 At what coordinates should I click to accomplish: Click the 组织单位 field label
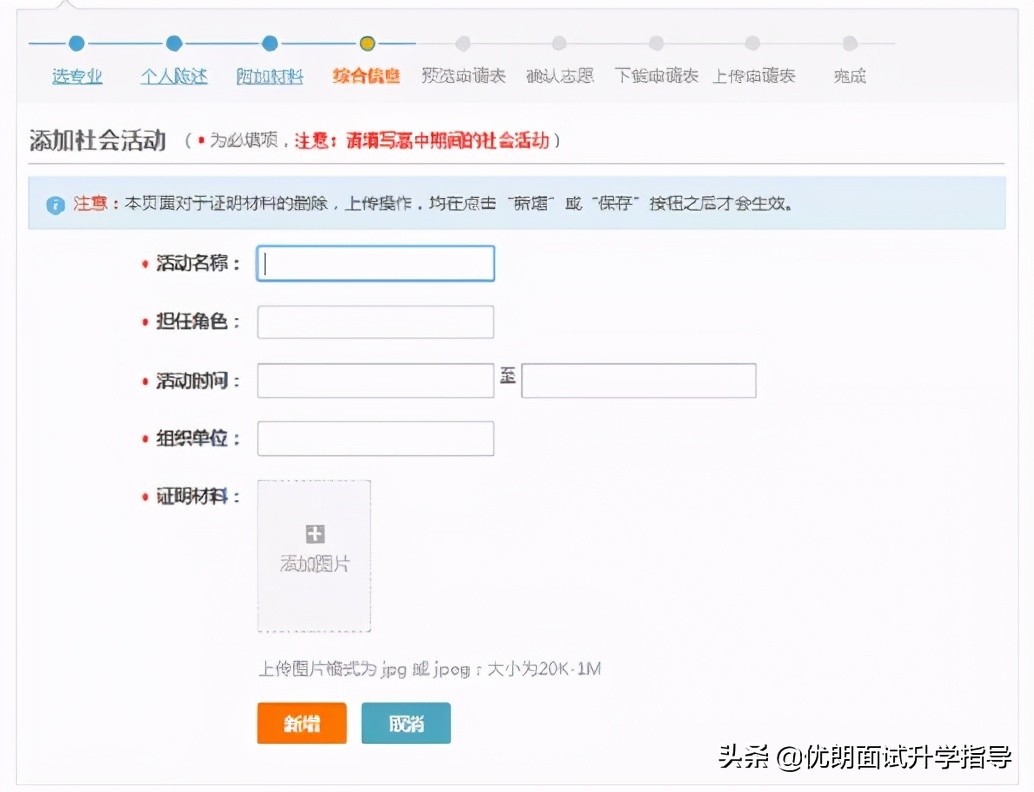197,439
